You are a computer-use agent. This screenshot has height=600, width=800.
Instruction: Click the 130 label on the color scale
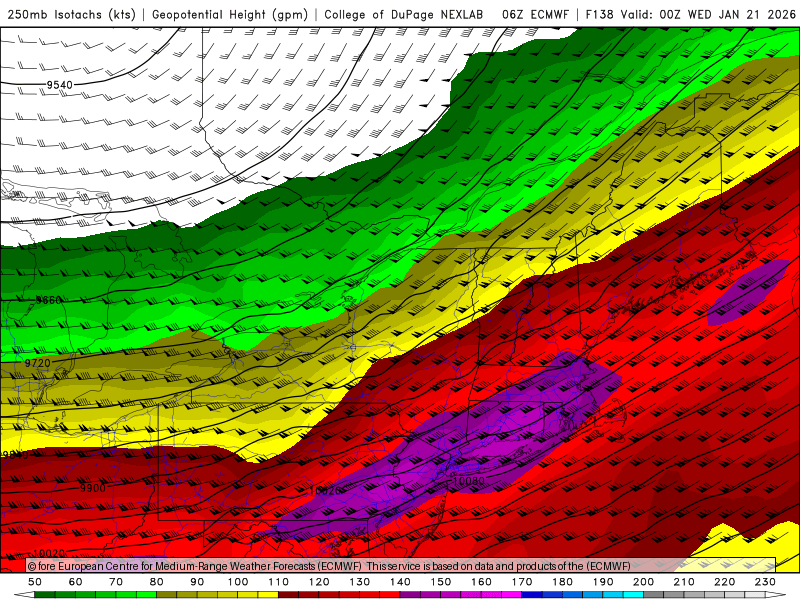[x=359, y=582]
